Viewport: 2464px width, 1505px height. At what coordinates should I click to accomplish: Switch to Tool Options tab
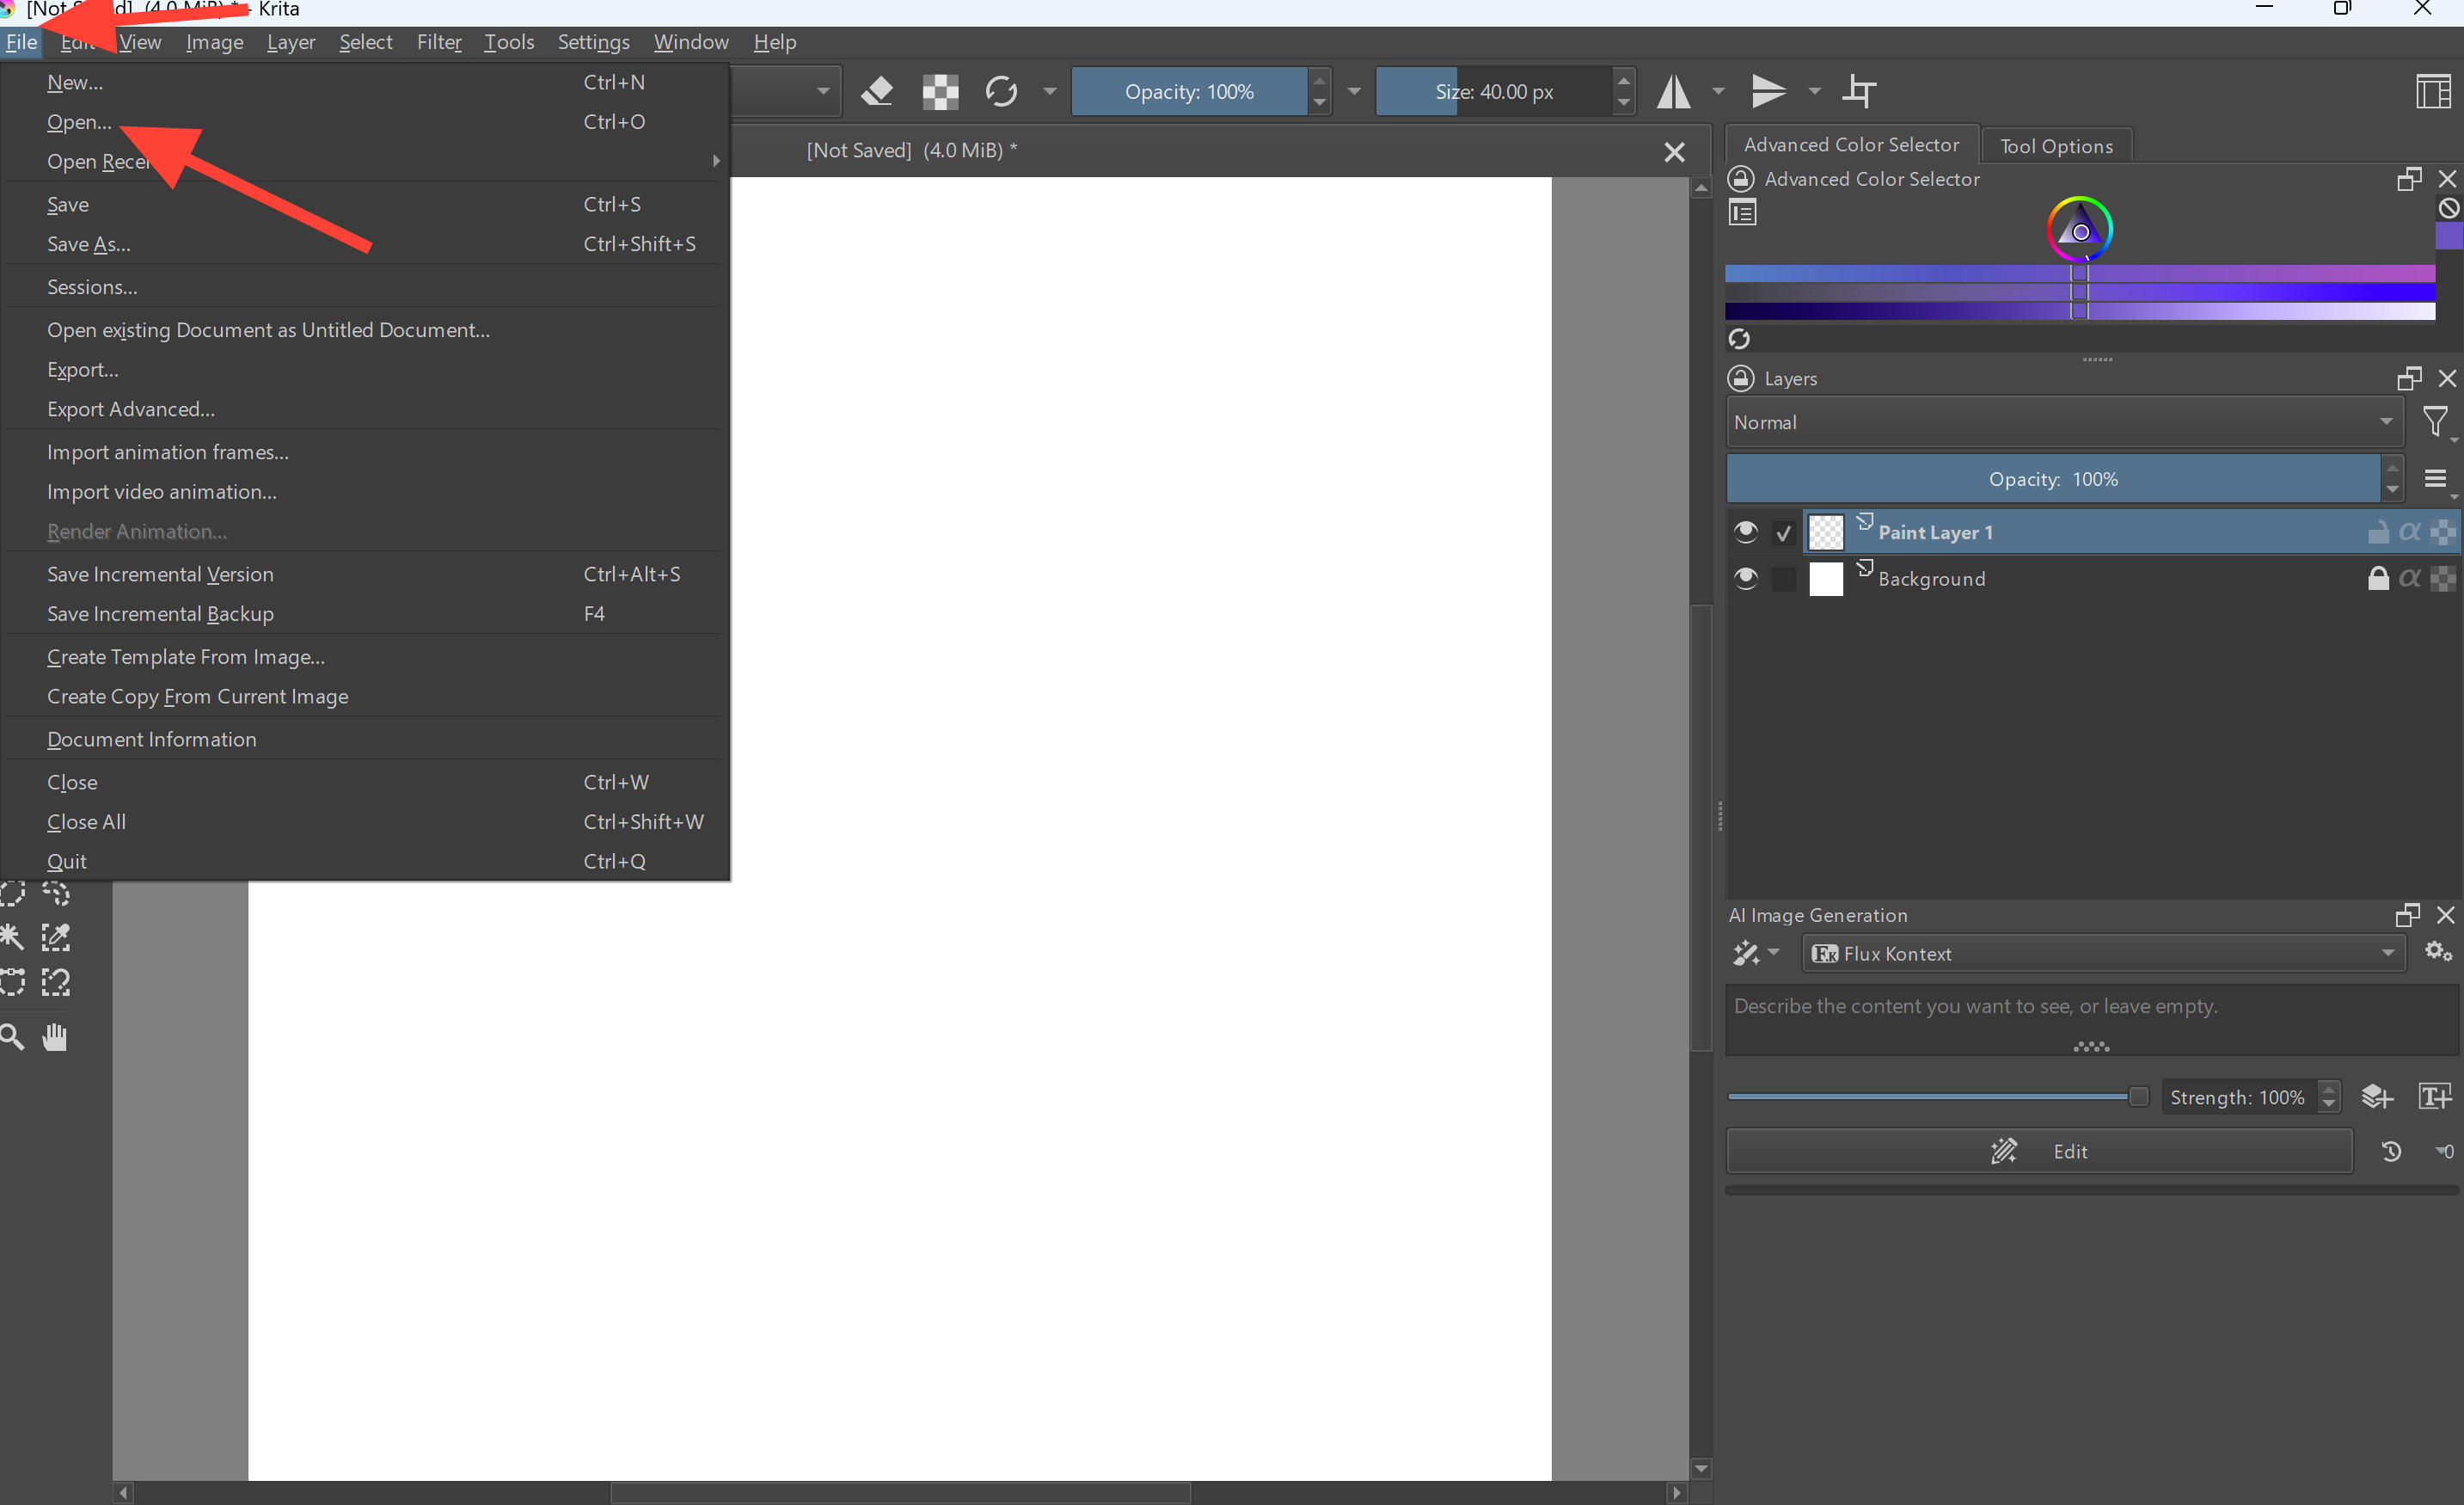(x=2056, y=146)
